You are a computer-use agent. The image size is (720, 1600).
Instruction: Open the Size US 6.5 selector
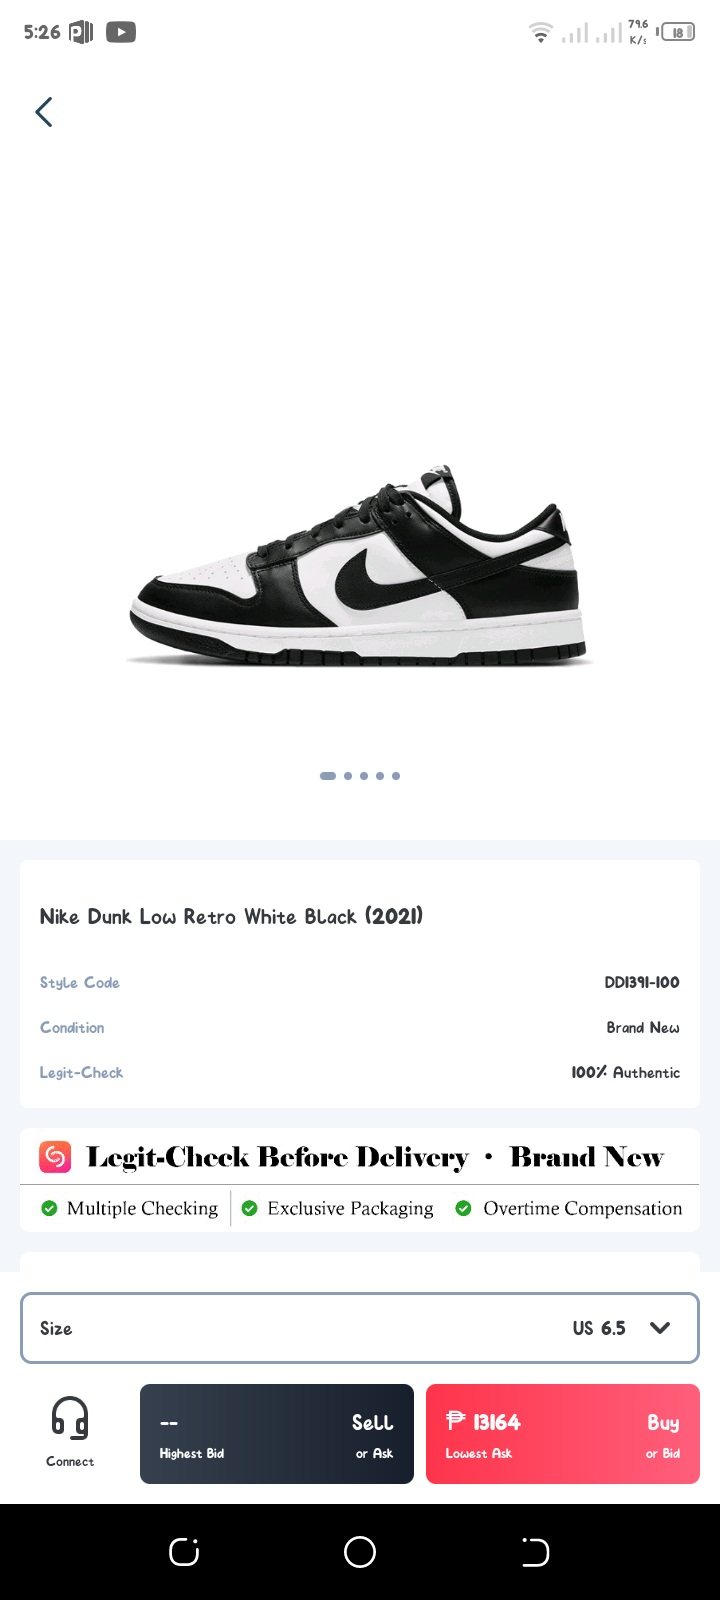coord(360,1328)
